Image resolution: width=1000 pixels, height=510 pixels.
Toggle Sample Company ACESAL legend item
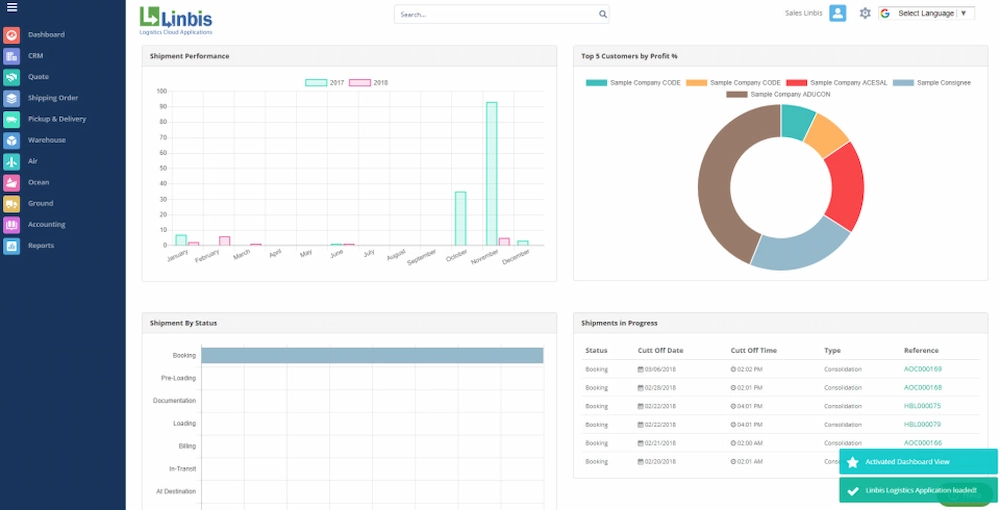837,83
